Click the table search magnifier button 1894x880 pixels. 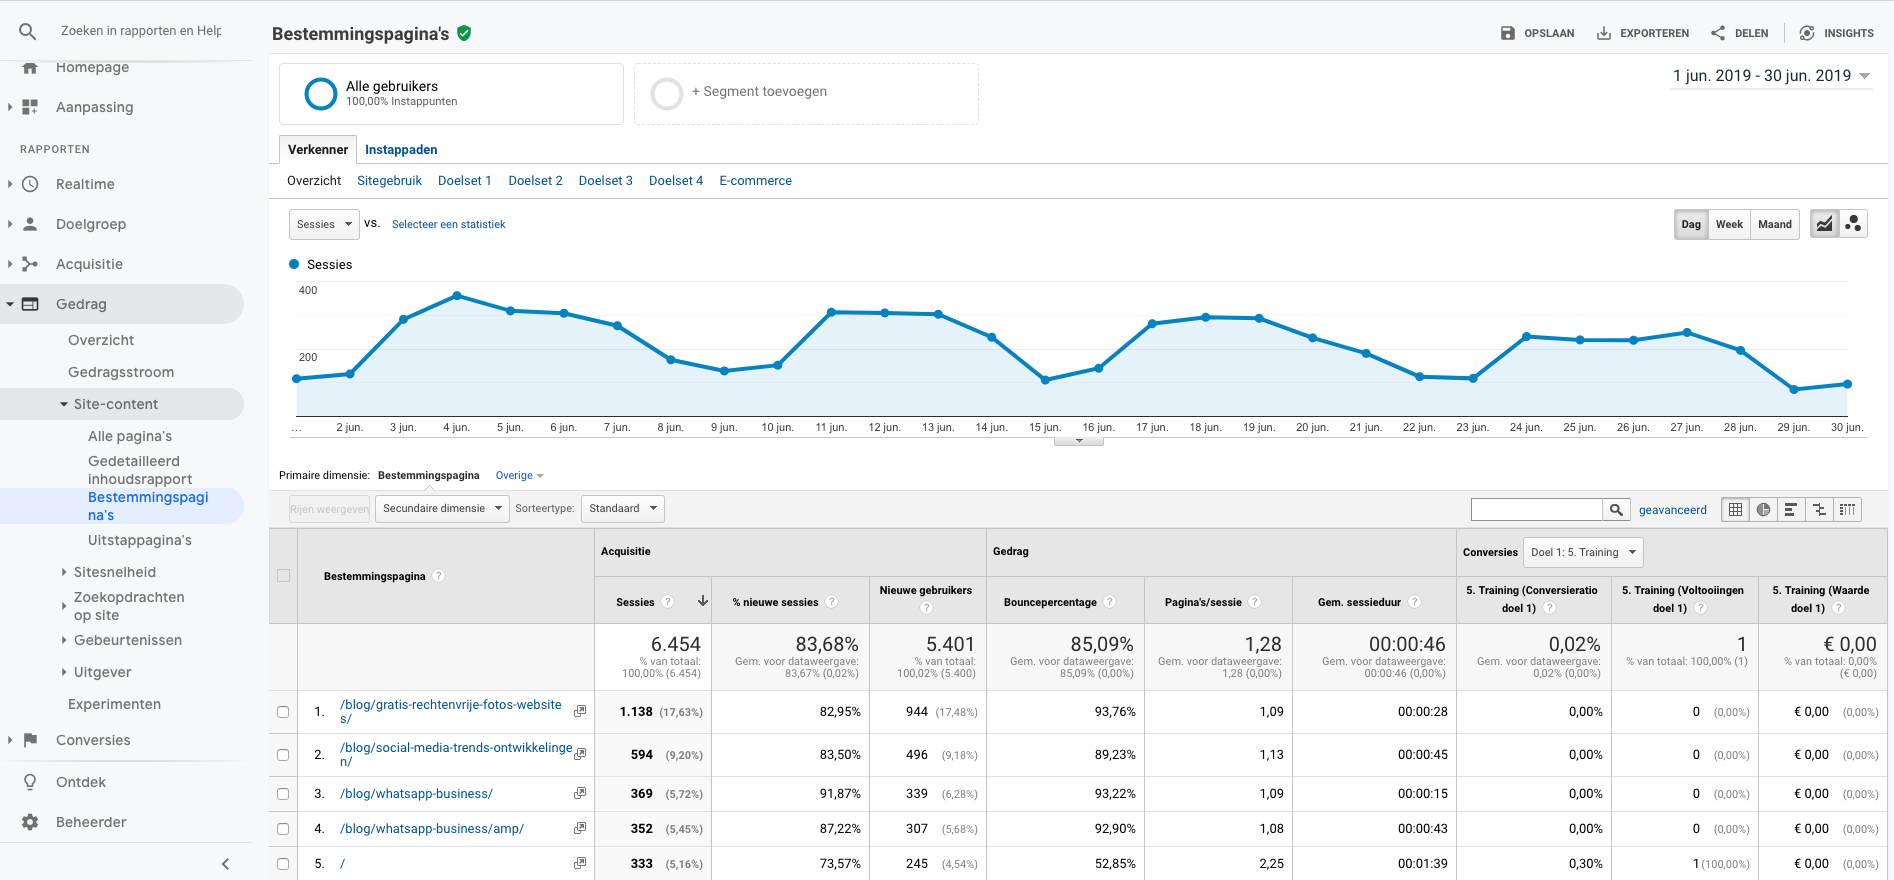(x=1616, y=510)
